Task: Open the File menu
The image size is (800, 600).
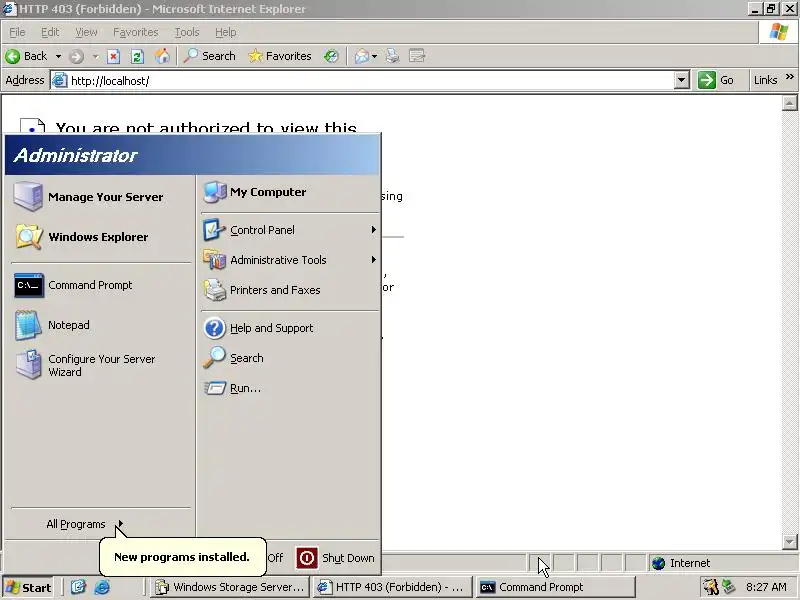Action: coord(17,32)
